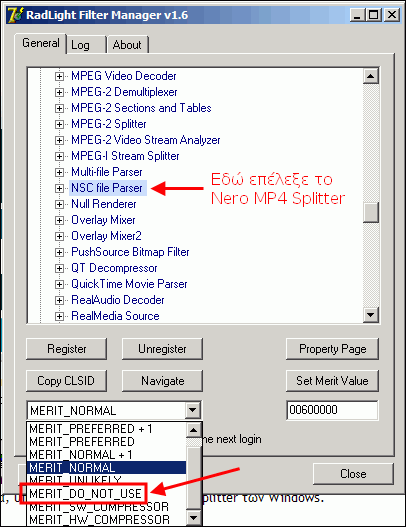Image resolution: width=406 pixels, height=527 pixels.
Task: Click the filter list scroll down arrow
Action: [371, 315]
